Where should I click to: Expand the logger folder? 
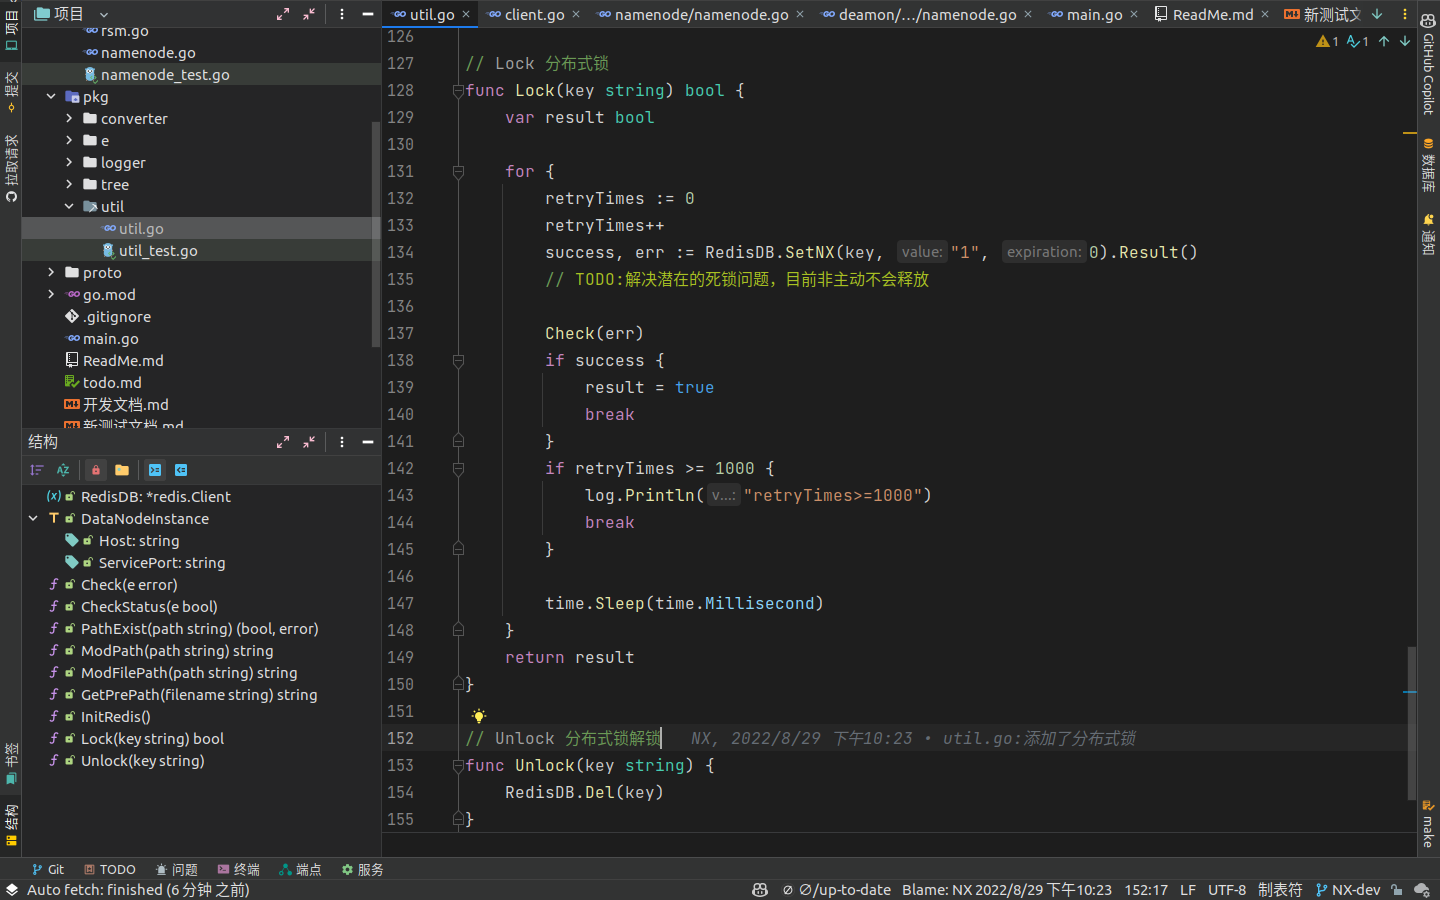coord(69,163)
